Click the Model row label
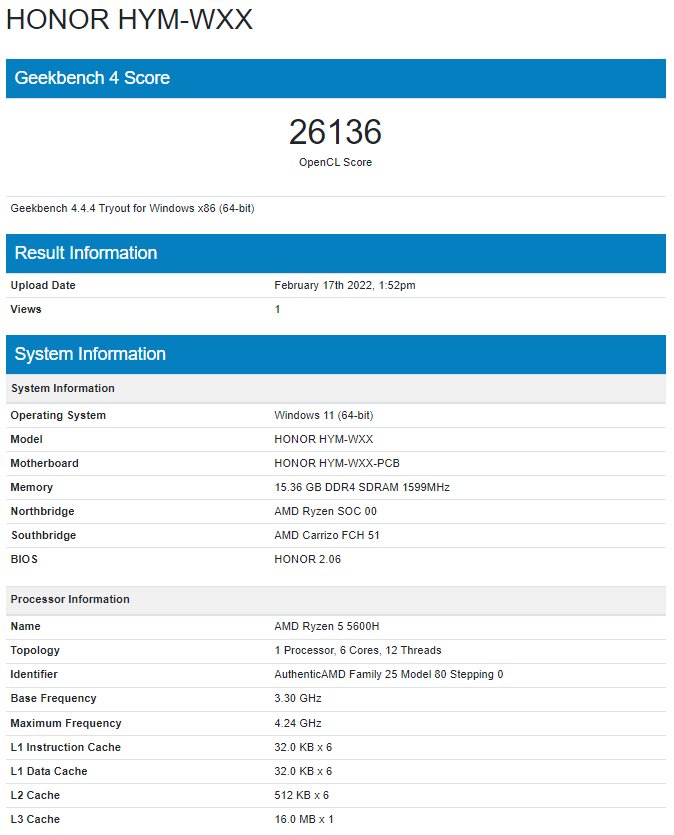Image resolution: width=674 pixels, height=835 pixels. [x=27, y=439]
